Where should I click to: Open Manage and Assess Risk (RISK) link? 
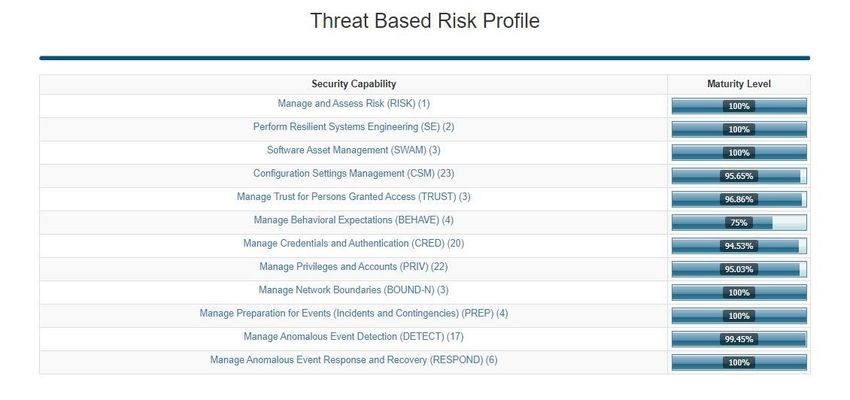click(353, 104)
